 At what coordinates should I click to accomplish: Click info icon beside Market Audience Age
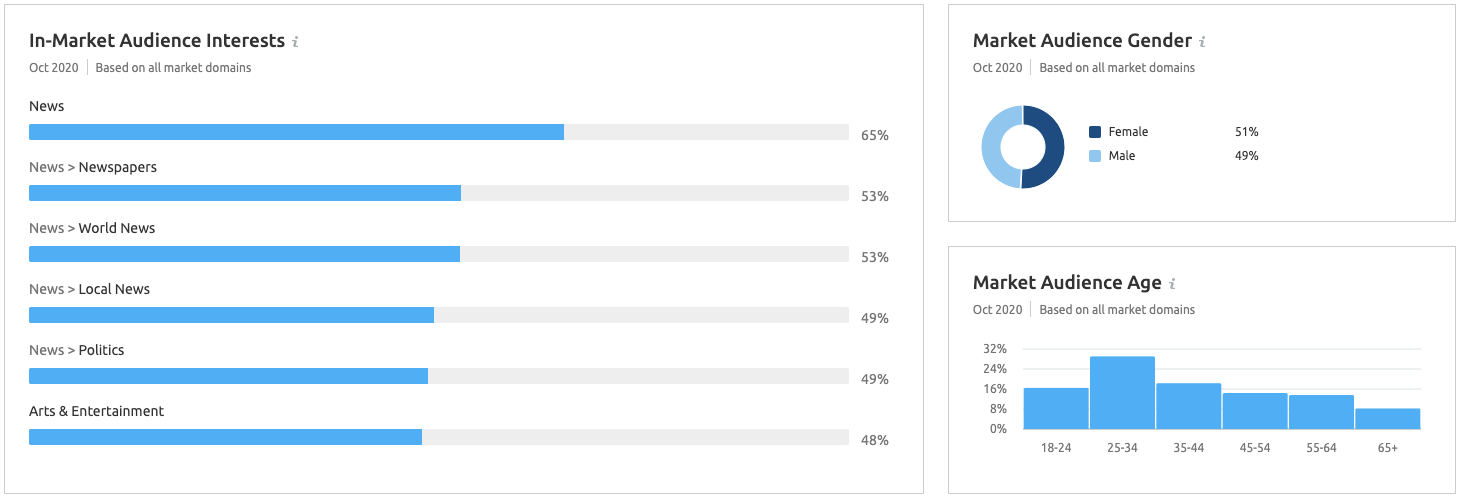[1172, 284]
